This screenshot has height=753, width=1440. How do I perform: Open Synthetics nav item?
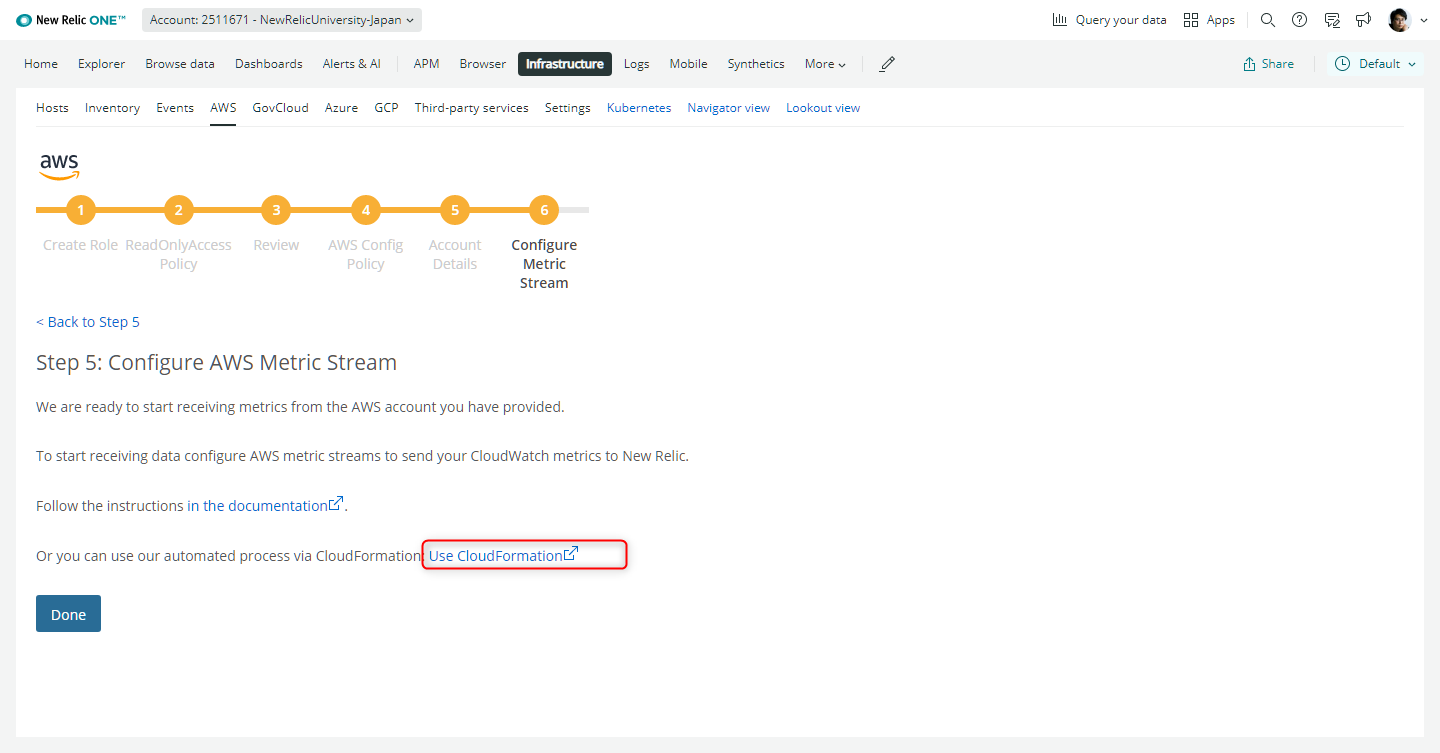[x=756, y=64]
